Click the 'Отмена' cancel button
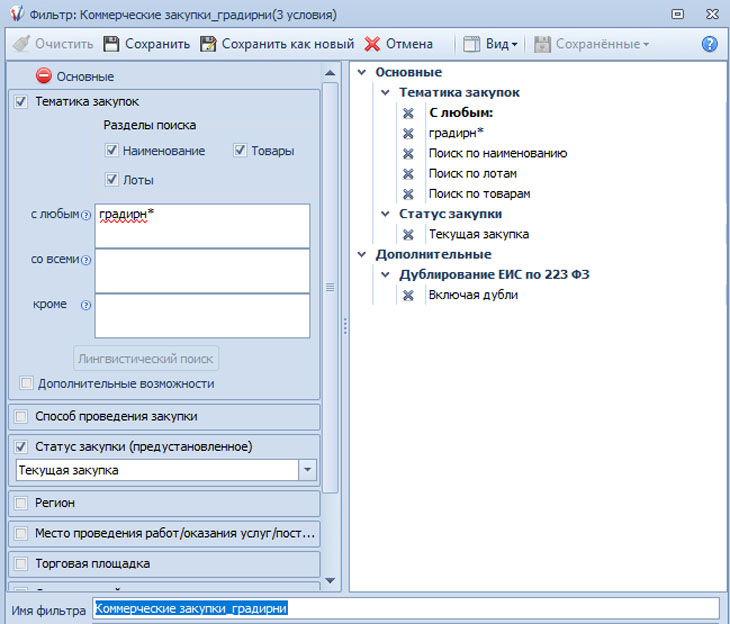 click(x=398, y=44)
